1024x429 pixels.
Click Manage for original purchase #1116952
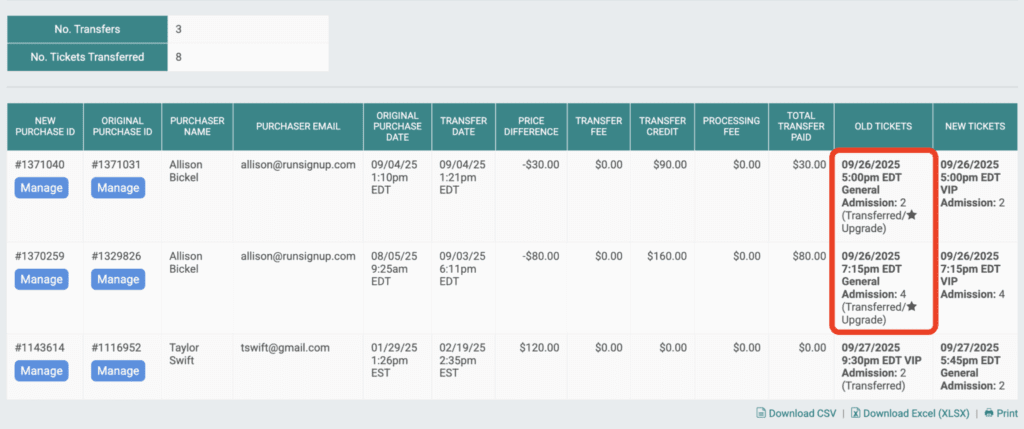(117, 371)
